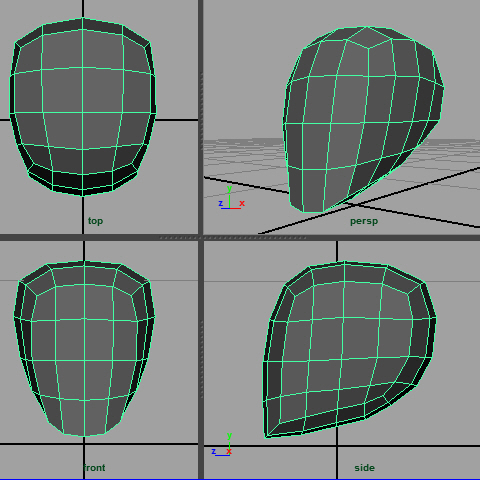Click the green y axis label in side view
480x480 pixels.
[229, 436]
